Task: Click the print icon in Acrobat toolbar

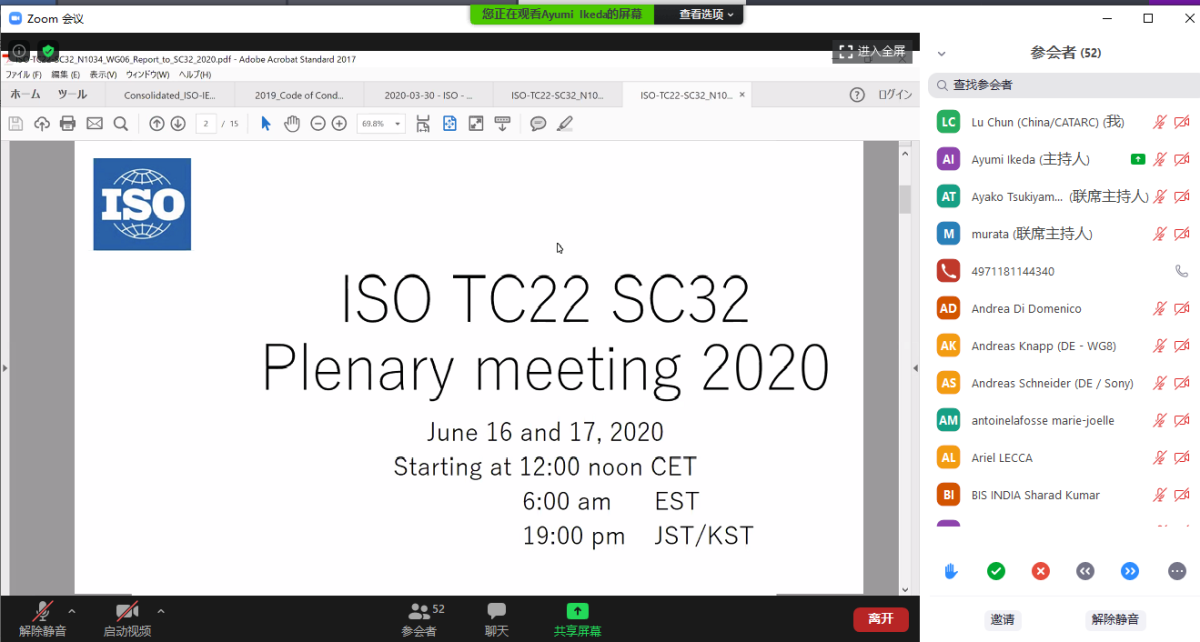Action: 68,124
